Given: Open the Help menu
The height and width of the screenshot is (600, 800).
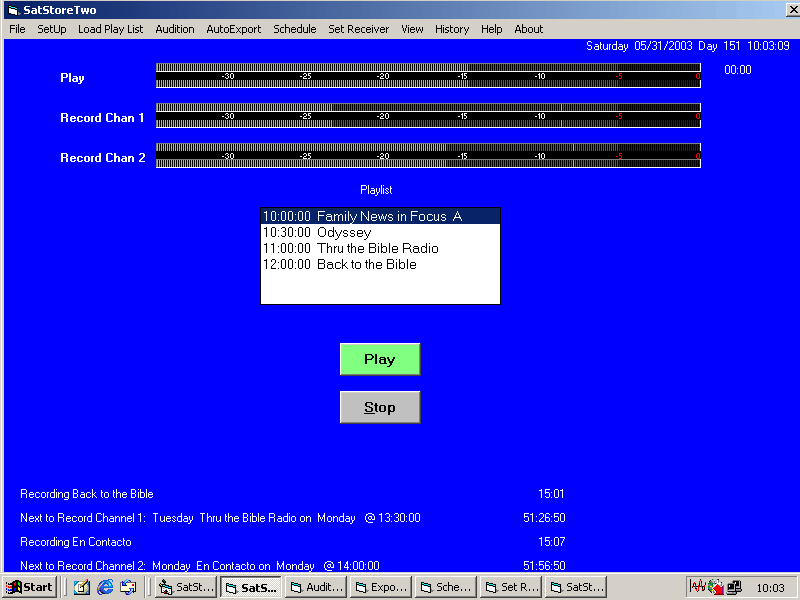Looking at the screenshot, I should coord(491,29).
